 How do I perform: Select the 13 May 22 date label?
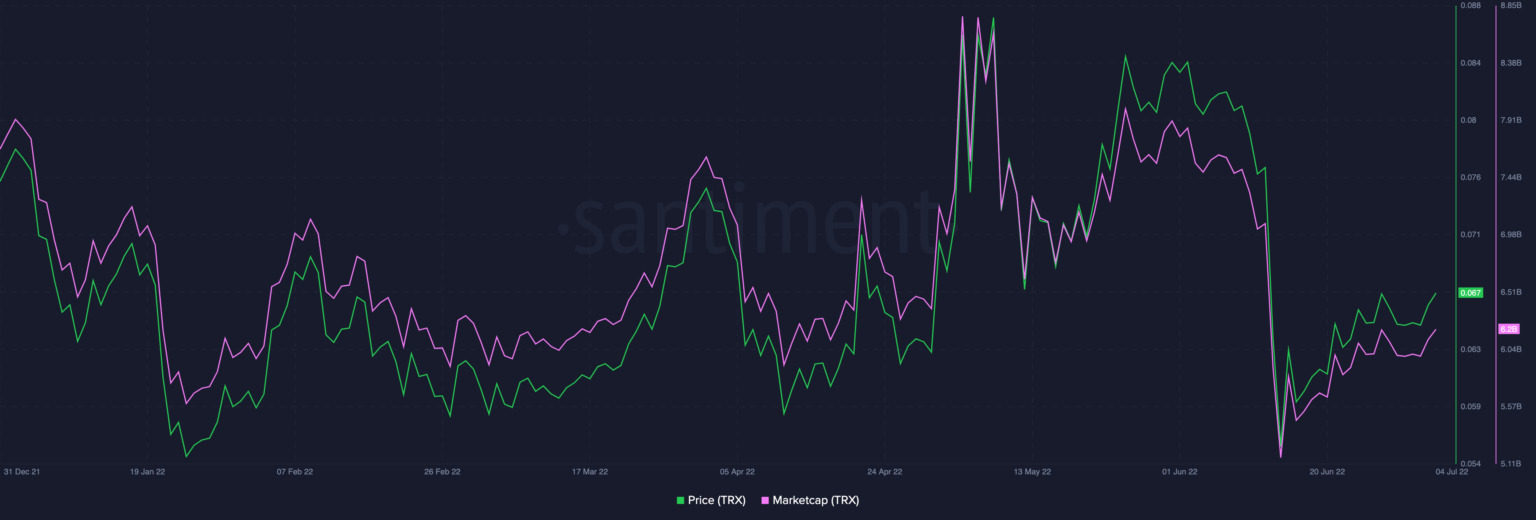click(1032, 470)
